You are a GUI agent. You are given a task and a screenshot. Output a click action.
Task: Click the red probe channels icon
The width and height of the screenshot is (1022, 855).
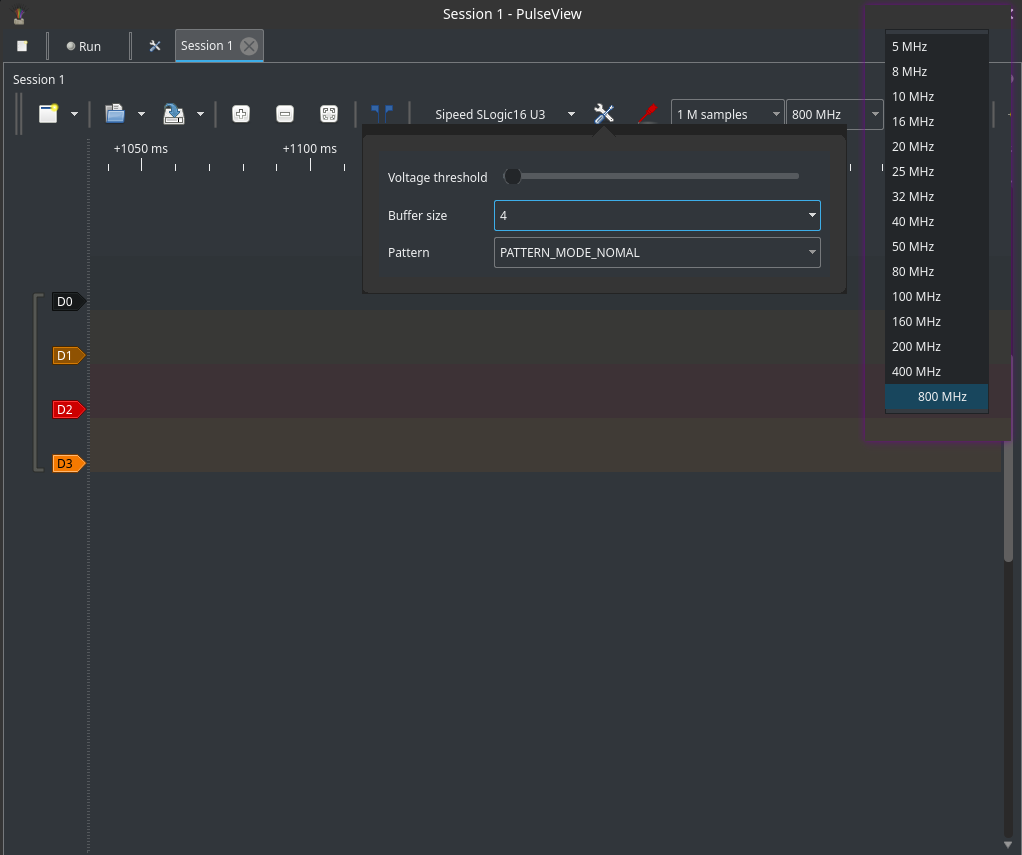coord(647,114)
